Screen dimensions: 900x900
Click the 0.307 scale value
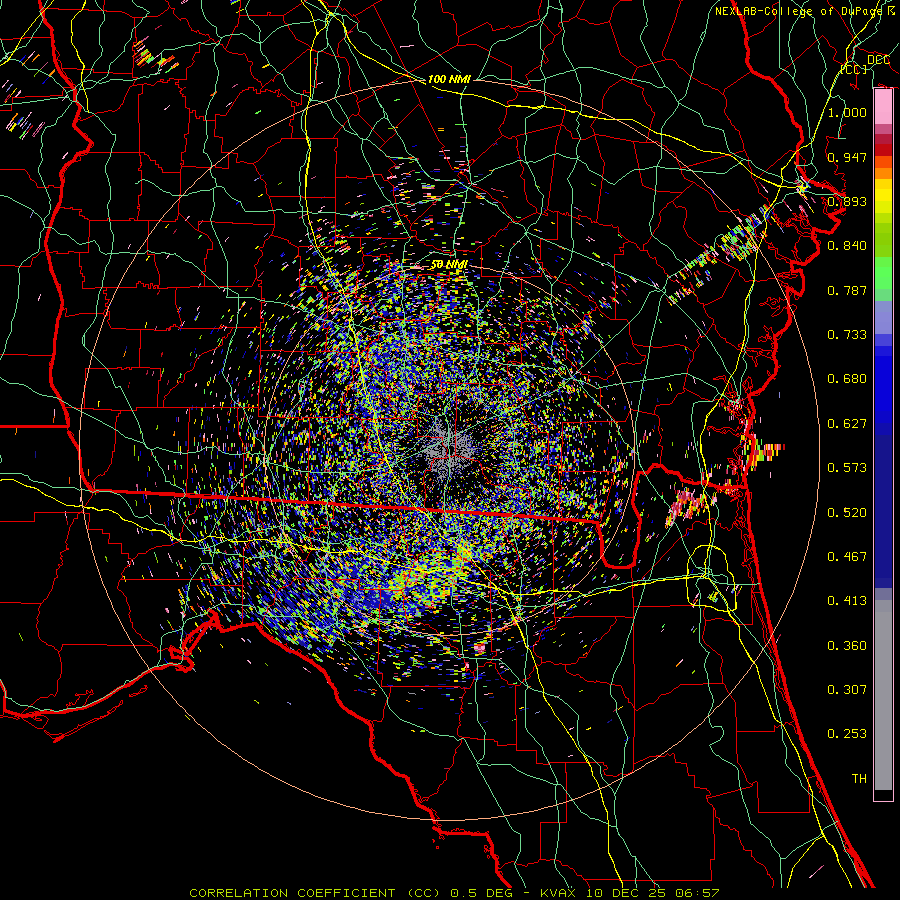pyautogui.click(x=847, y=690)
